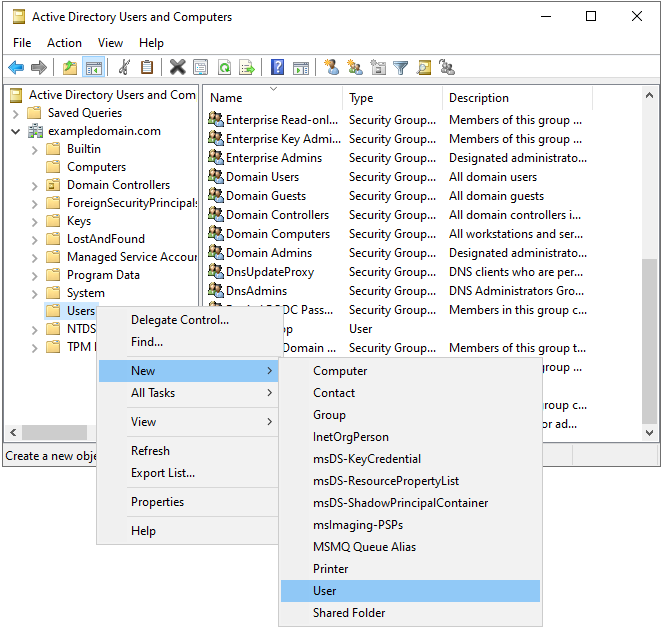Select Computer in the New submenu
The height and width of the screenshot is (629, 662).
[410, 371]
